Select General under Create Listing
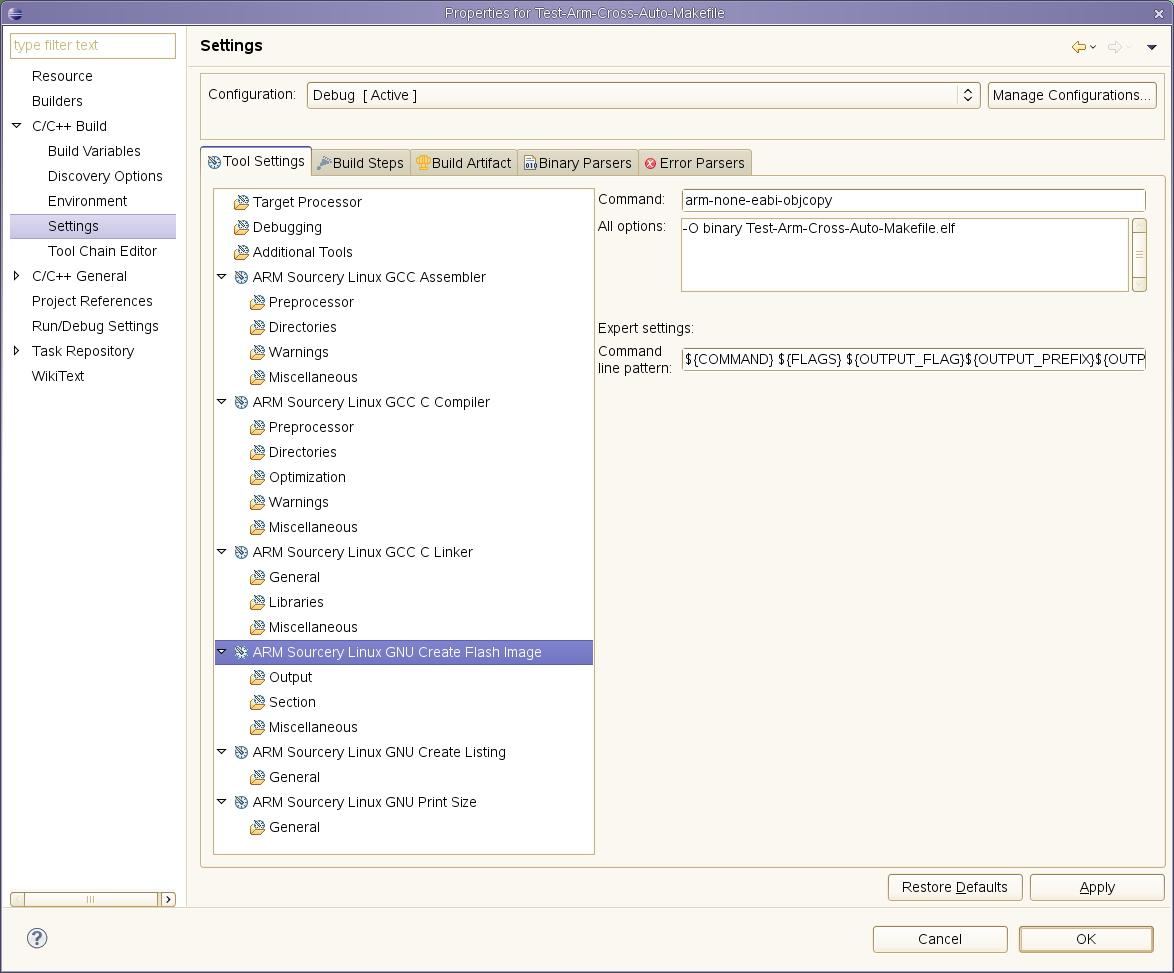The height and width of the screenshot is (973, 1174). click(294, 778)
